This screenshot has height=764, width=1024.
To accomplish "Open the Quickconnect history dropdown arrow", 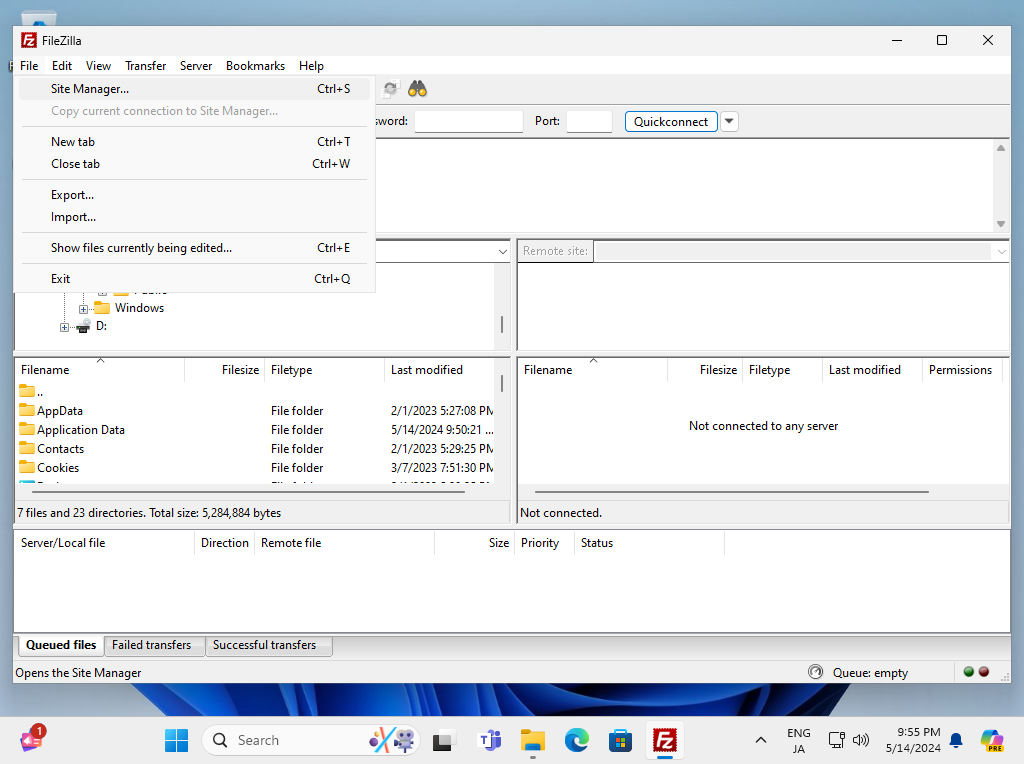I will [729, 121].
